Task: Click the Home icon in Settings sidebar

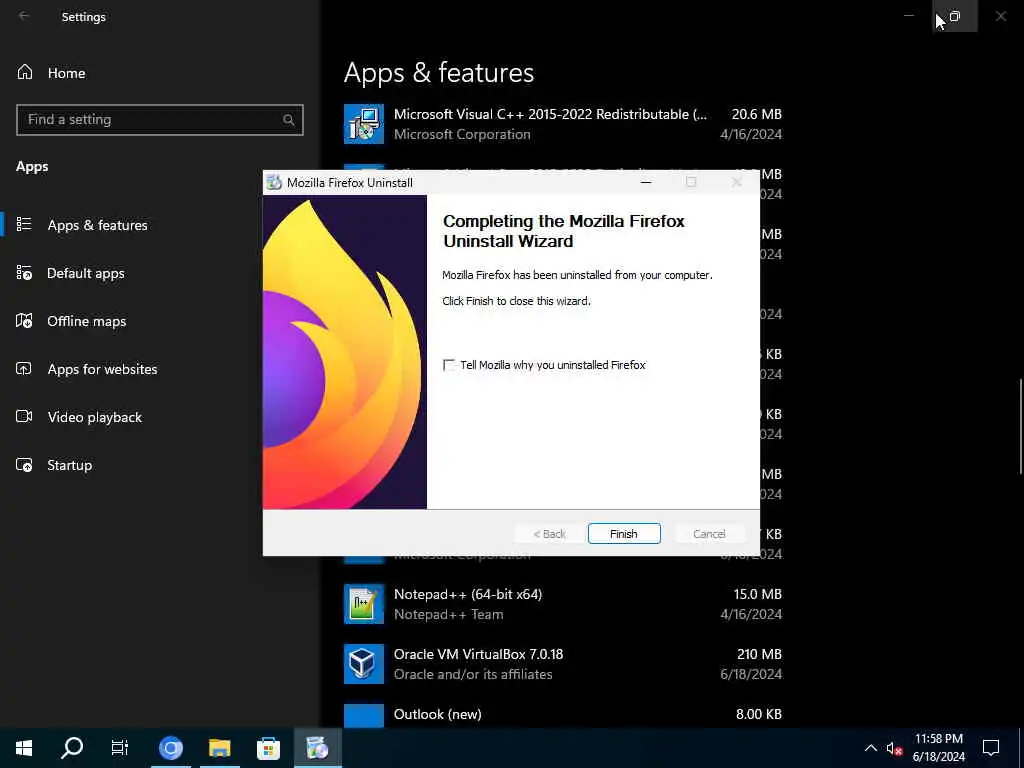Action: [x=25, y=72]
